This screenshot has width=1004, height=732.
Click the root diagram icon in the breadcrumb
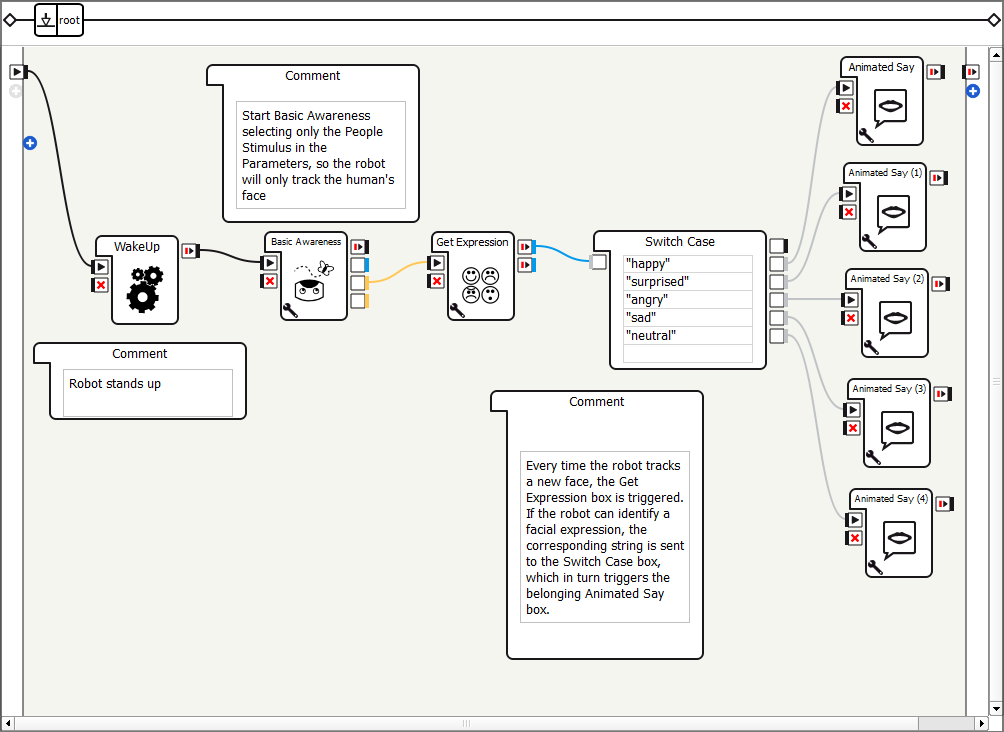tap(46, 20)
